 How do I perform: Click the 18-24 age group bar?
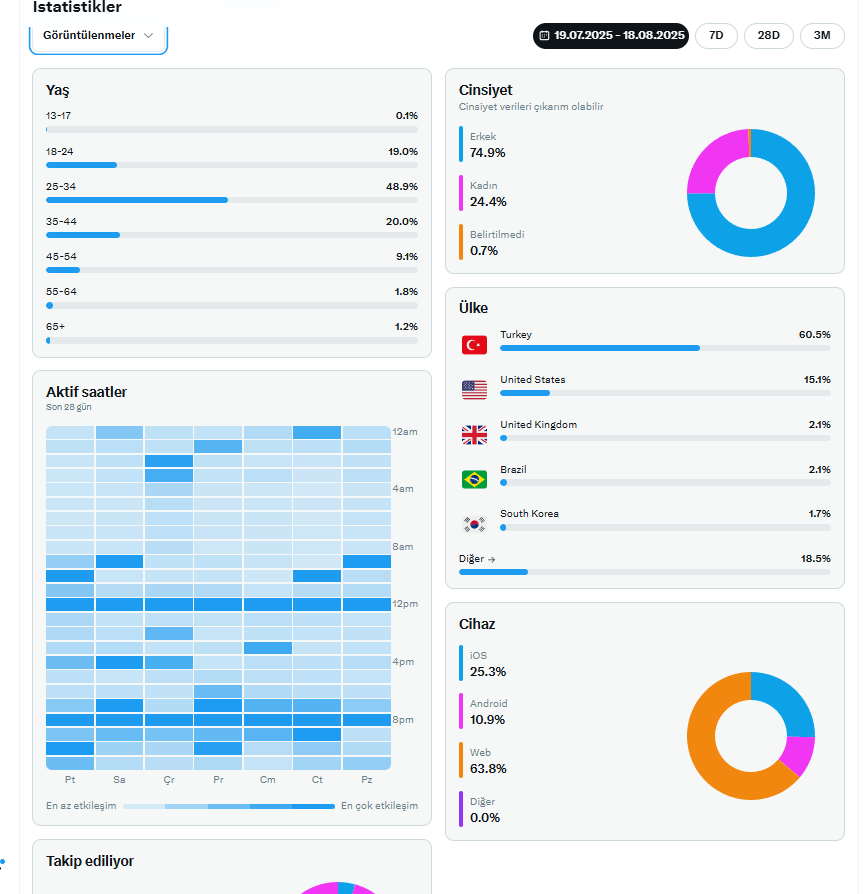tap(231, 165)
